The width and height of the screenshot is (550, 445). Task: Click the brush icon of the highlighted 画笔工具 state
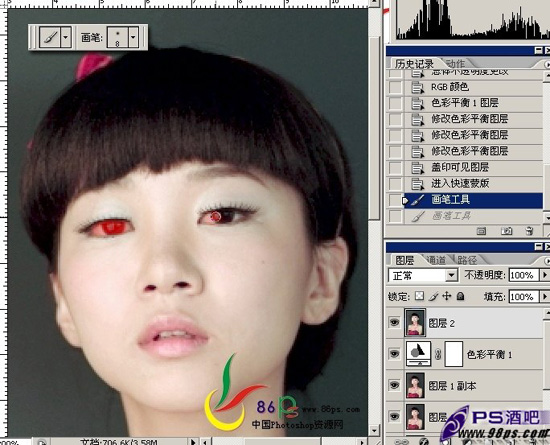[417, 200]
